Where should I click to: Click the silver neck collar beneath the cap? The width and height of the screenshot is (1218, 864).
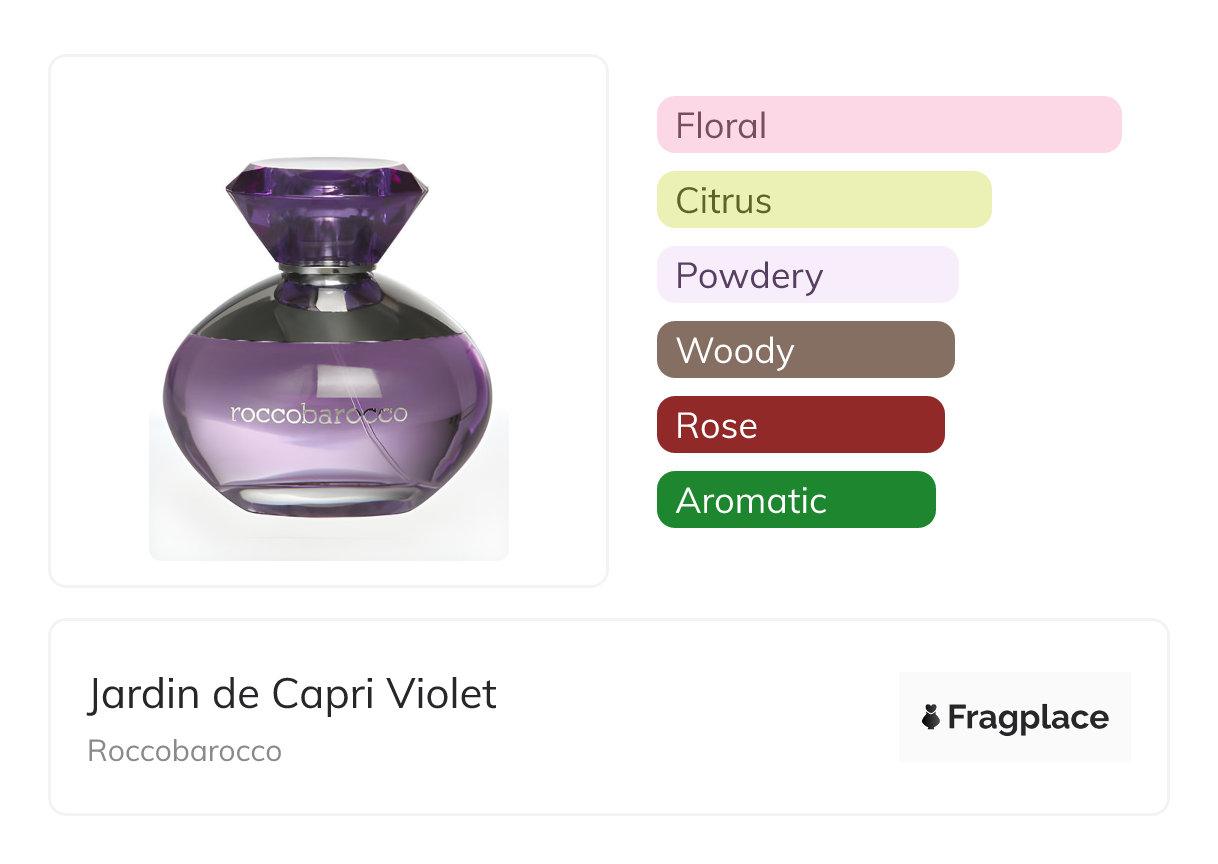tap(328, 270)
